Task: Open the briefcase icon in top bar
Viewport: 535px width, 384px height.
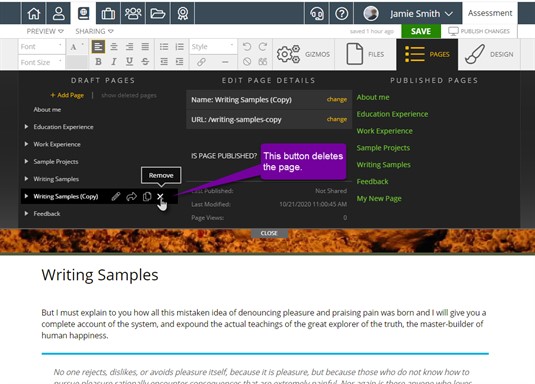Action: point(108,13)
